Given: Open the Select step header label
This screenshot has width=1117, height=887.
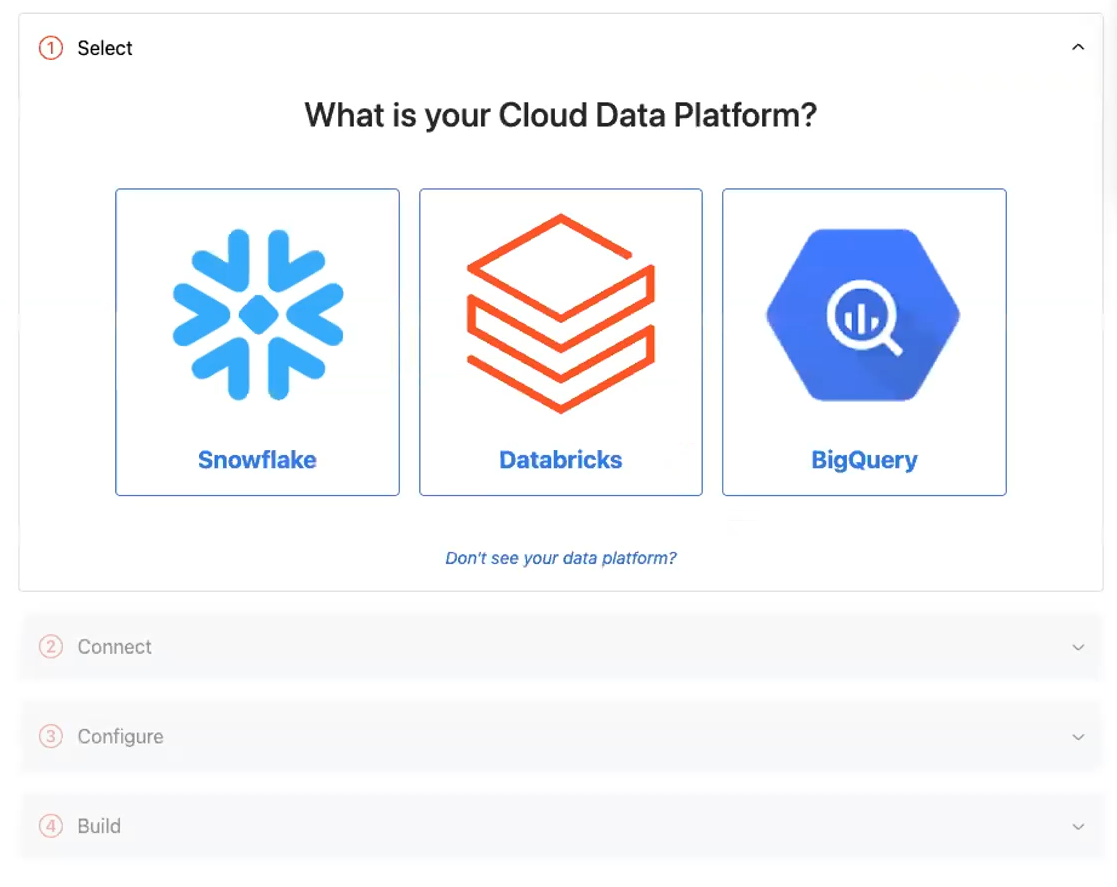Looking at the screenshot, I should [x=105, y=48].
